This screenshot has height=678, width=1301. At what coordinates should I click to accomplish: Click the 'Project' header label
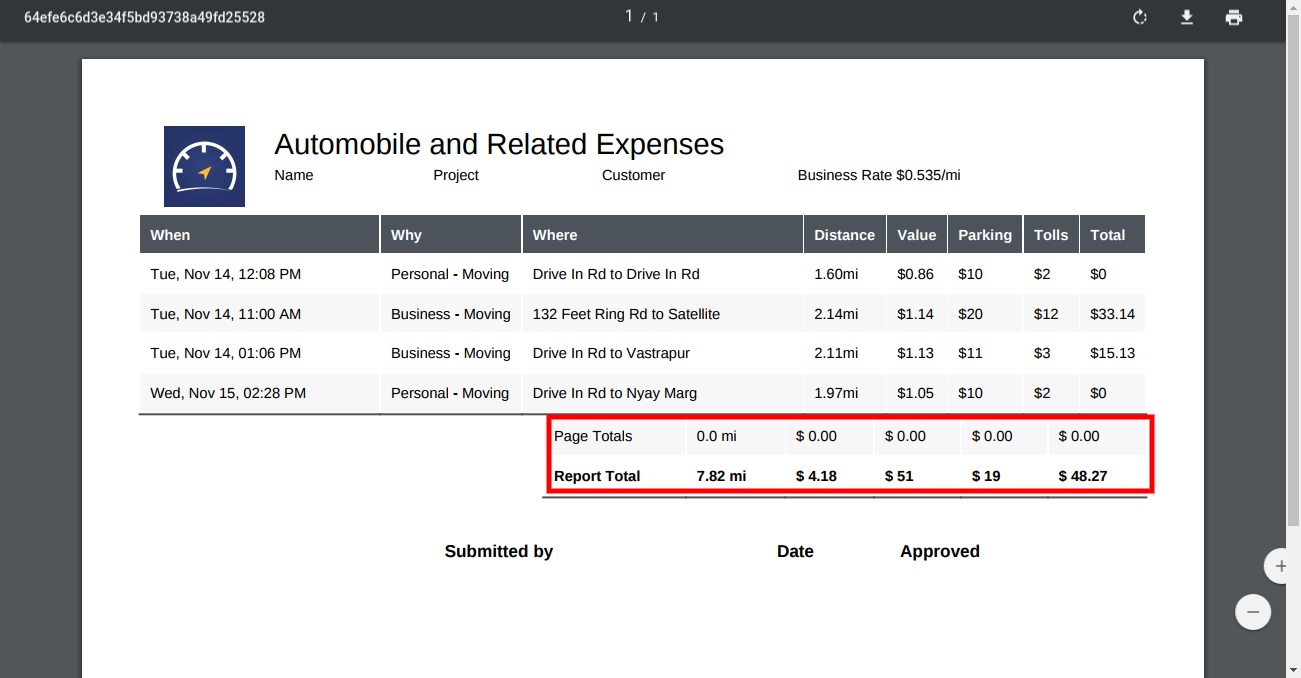(x=456, y=175)
